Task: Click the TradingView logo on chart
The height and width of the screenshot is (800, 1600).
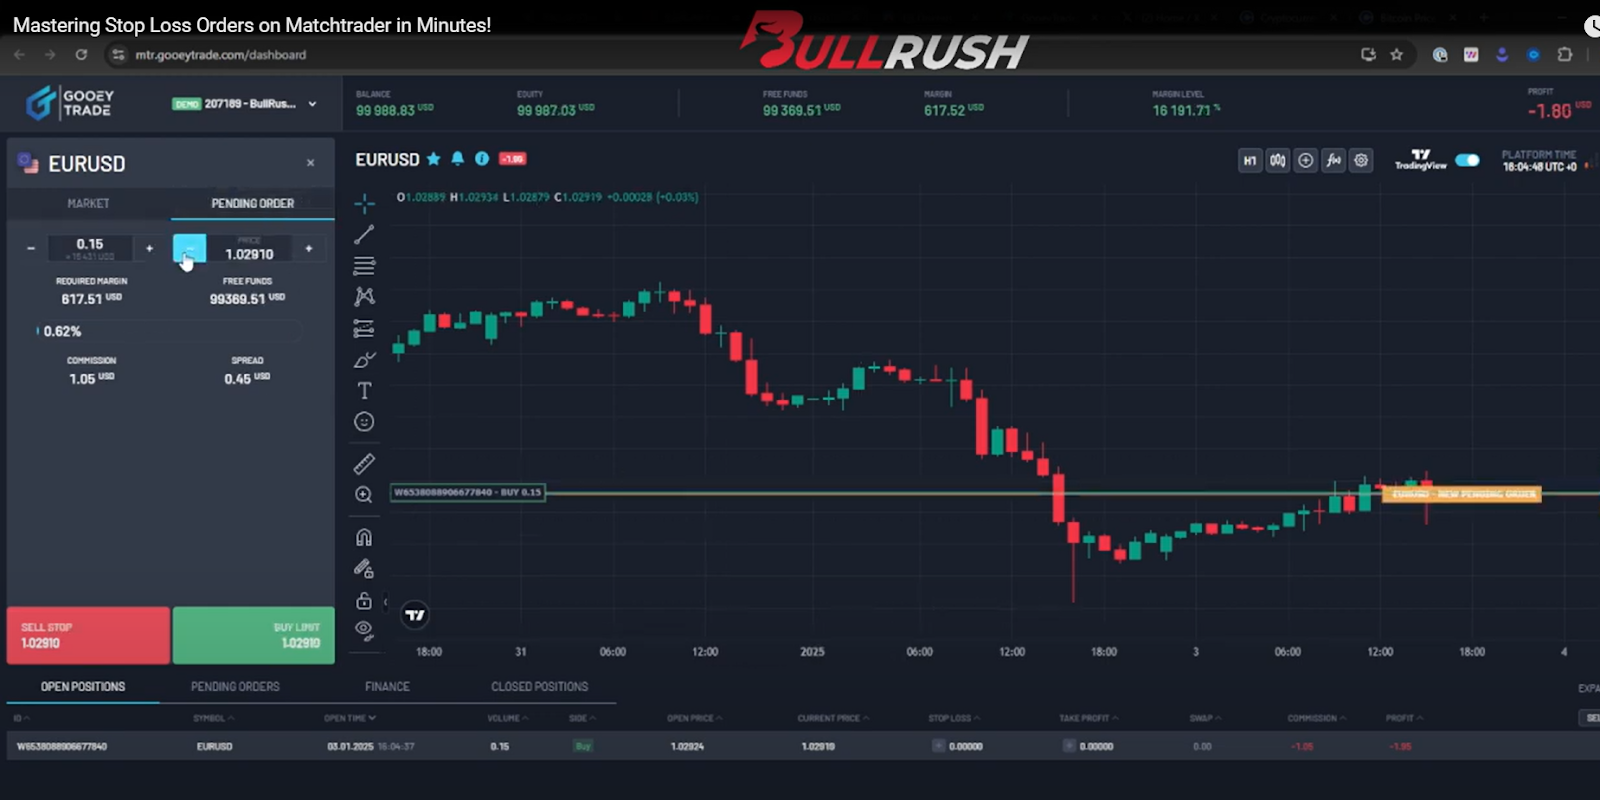Action: (415, 615)
